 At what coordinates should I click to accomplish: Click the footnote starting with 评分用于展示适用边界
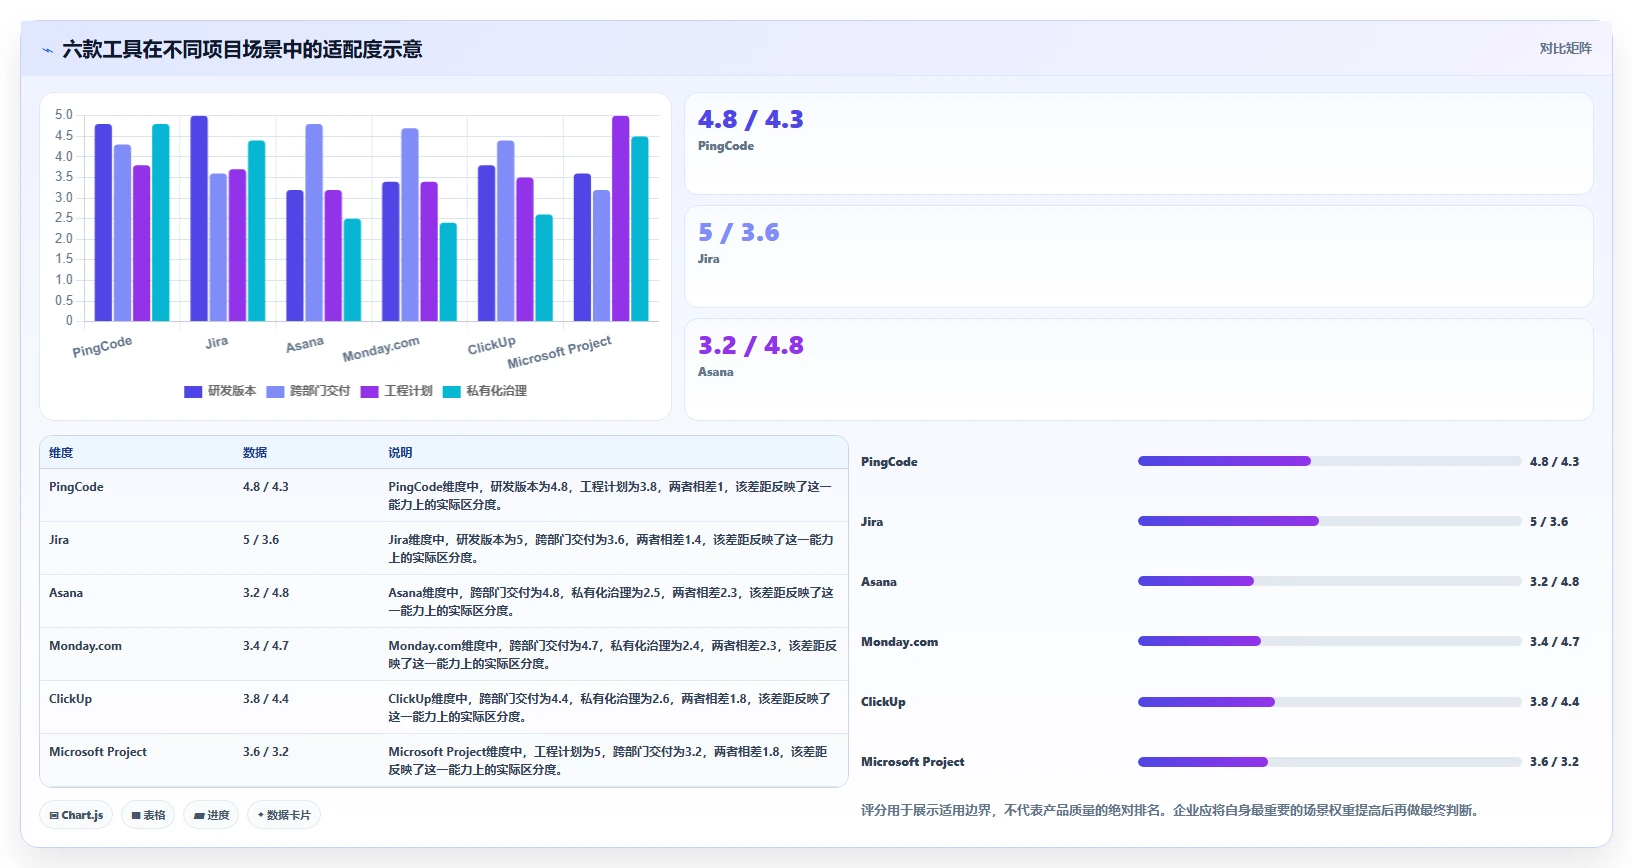[1170, 810]
